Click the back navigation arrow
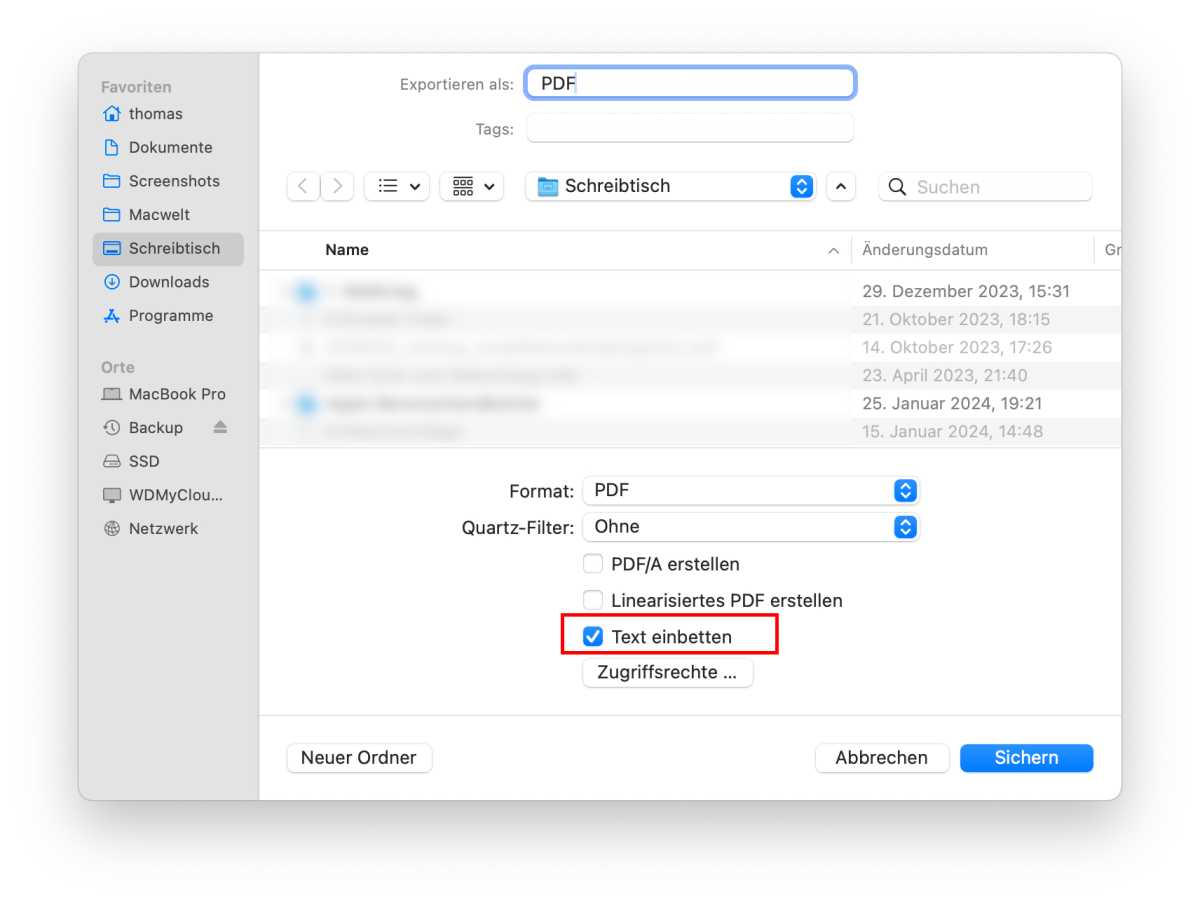Viewport: 1200px width, 904px height. click(x=303, y=186)
